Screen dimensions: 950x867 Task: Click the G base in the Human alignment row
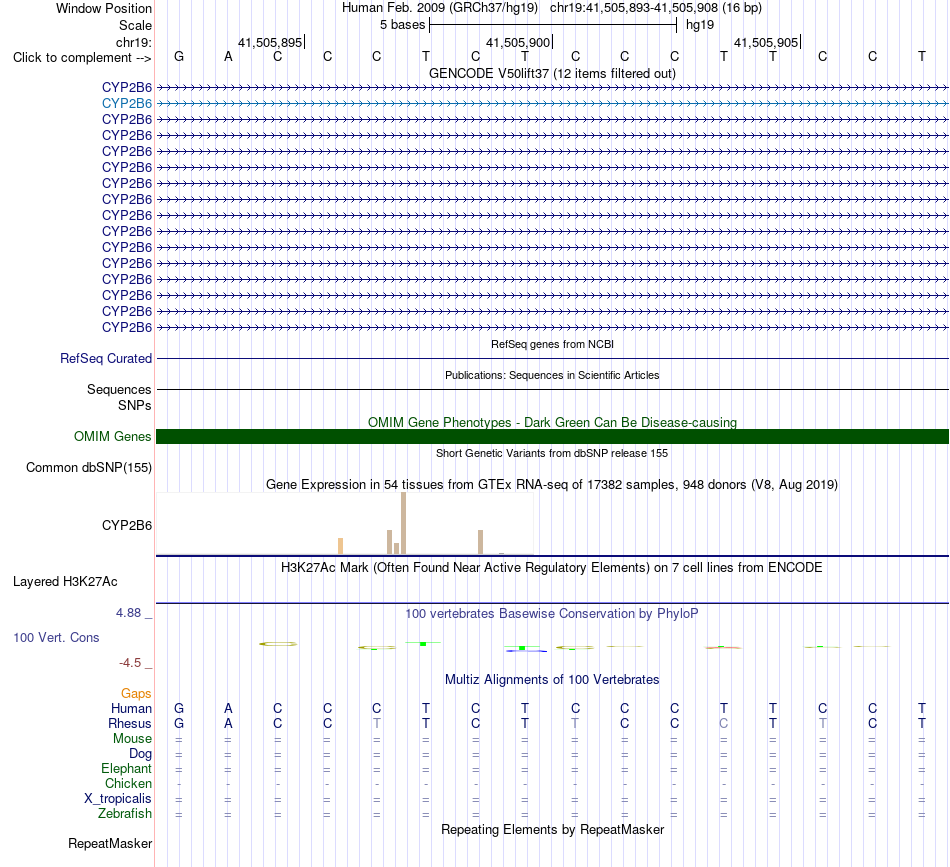179,708
